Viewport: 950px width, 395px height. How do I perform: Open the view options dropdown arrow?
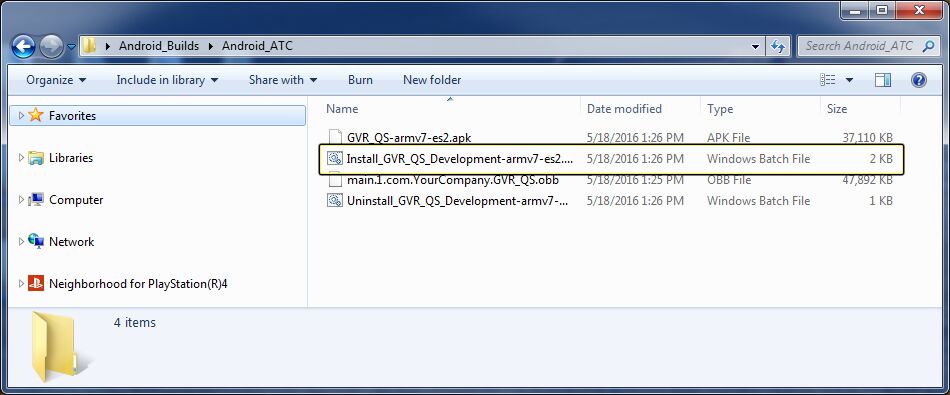tap(849, 80)
